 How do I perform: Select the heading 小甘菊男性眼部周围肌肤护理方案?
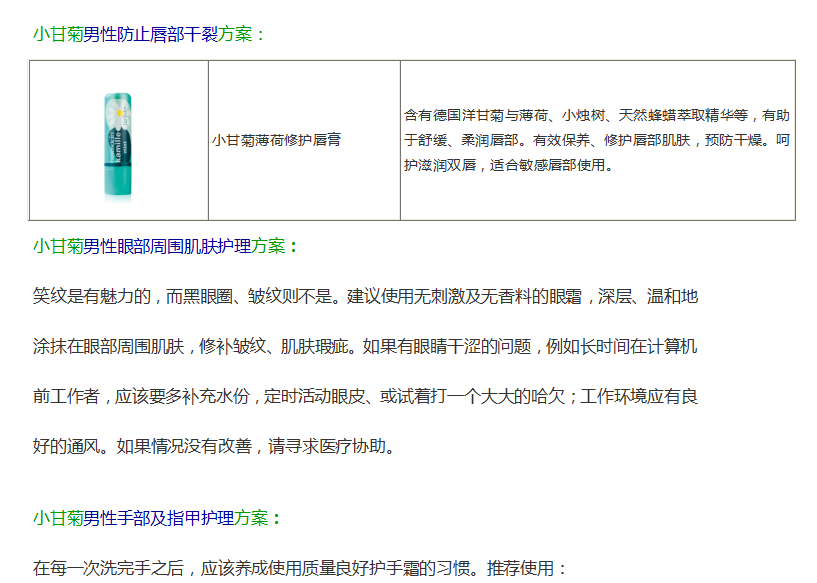[165, 246]
